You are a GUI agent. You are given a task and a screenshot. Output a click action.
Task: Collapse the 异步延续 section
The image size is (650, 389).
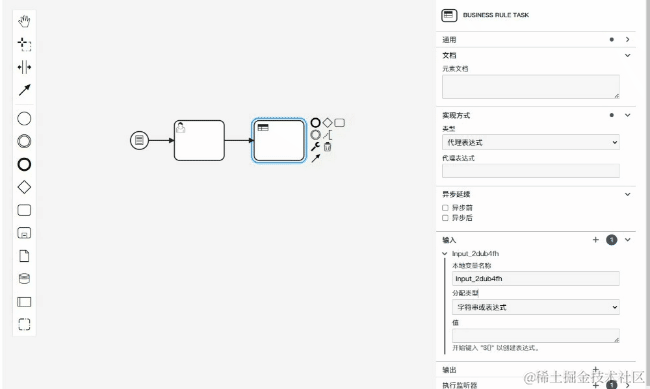tap(627, 194)
